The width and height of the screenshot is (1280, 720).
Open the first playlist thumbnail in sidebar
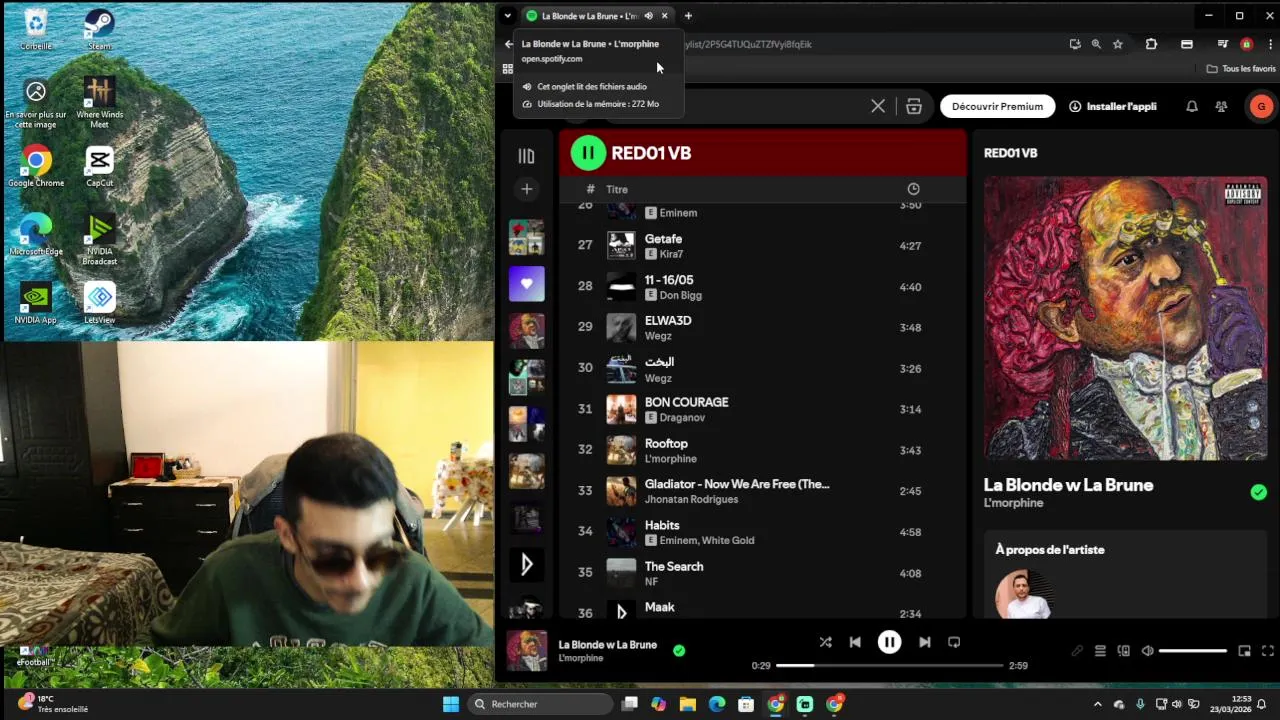[526, 237]
